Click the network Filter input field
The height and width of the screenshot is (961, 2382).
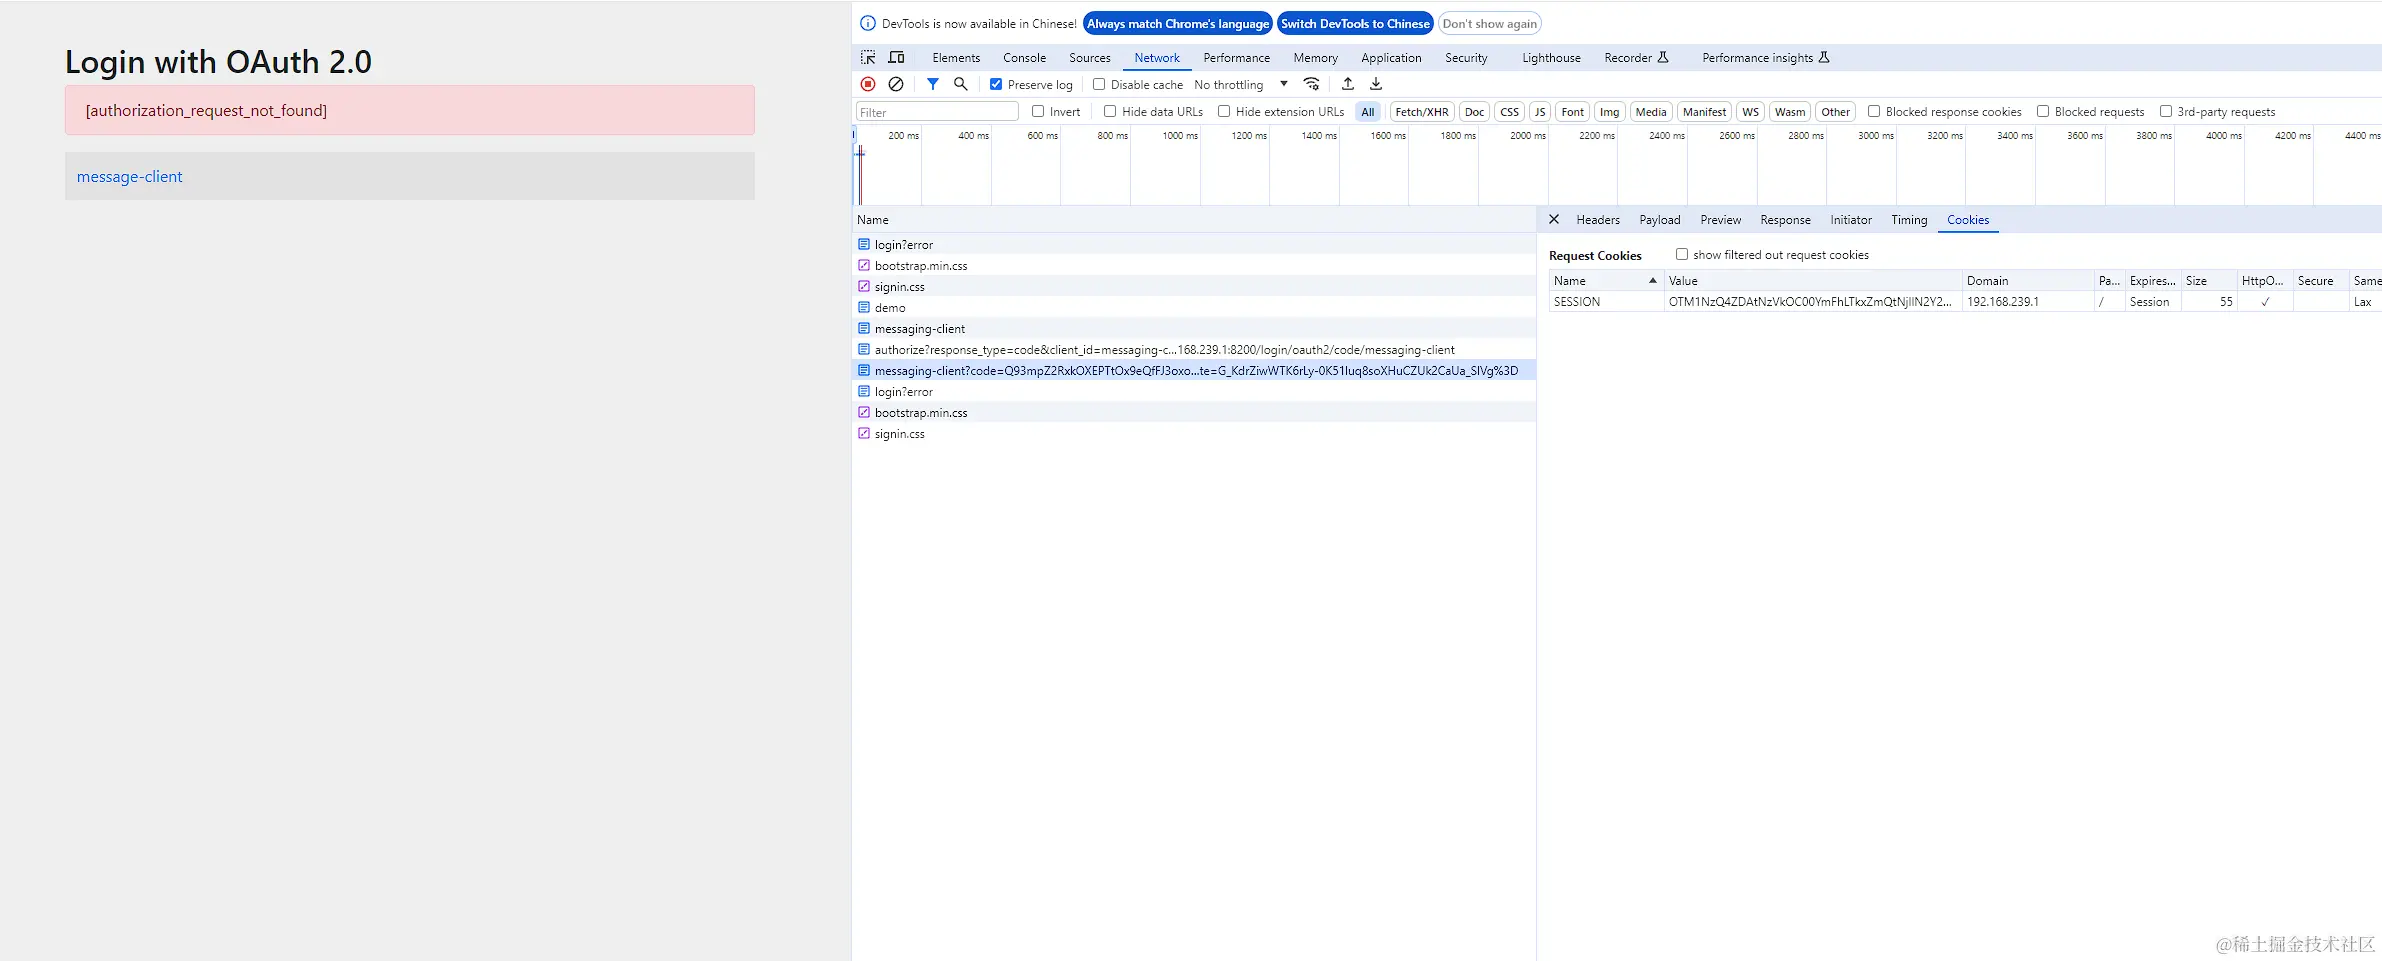937,112
